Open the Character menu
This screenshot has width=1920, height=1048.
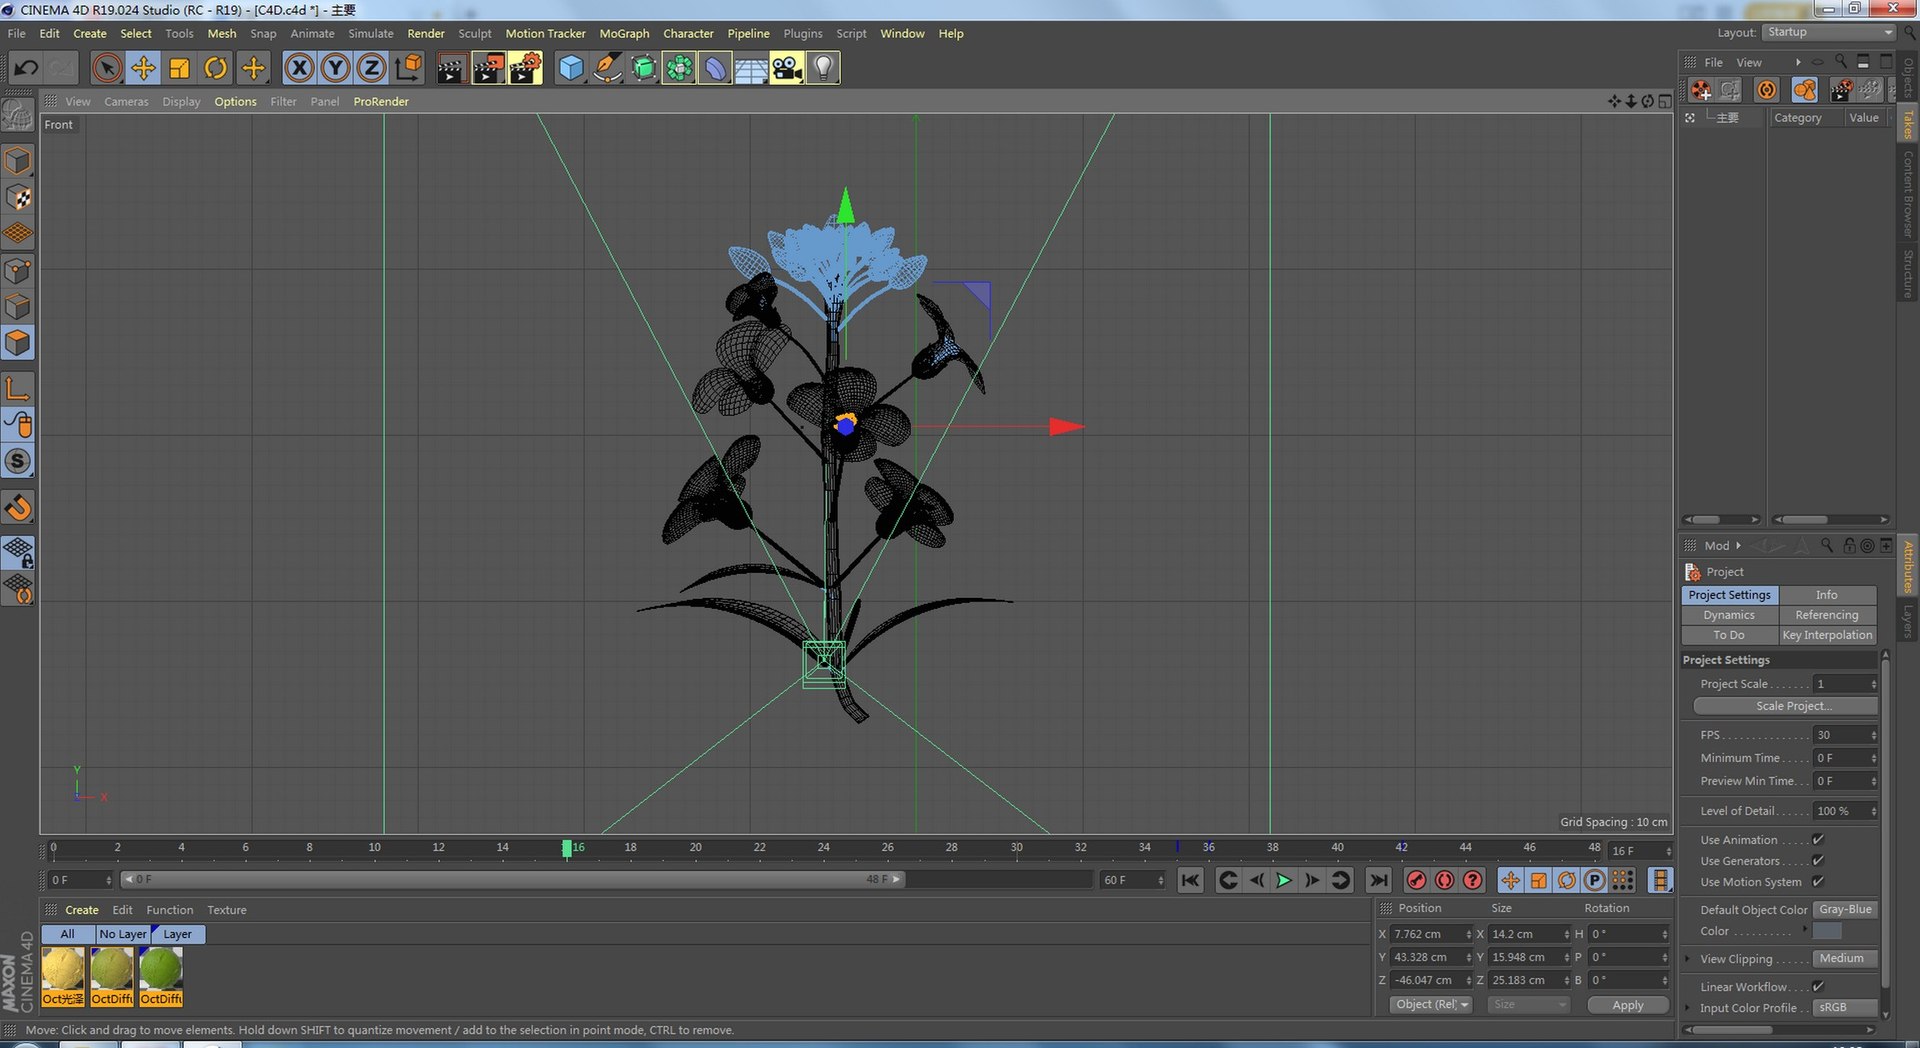688,33
